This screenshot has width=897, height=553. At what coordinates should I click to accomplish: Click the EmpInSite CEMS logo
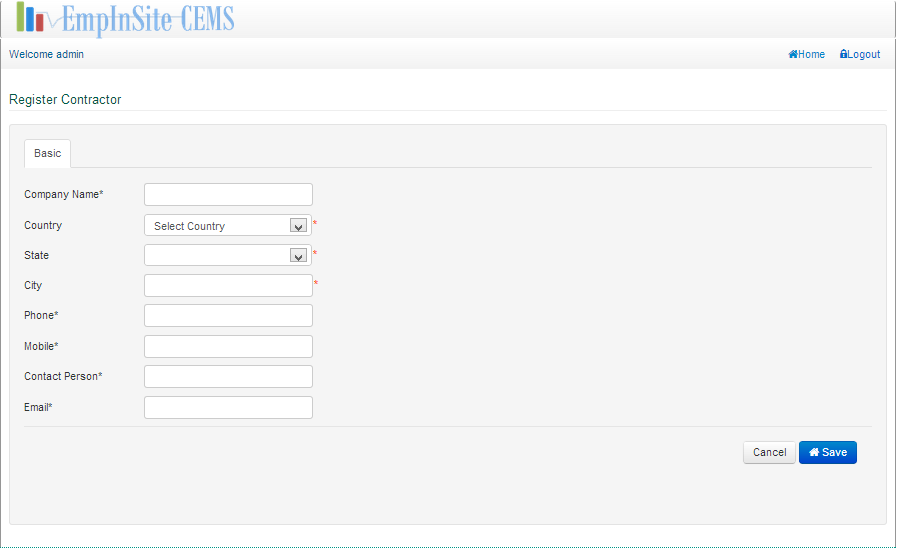[x=125, y=19]
